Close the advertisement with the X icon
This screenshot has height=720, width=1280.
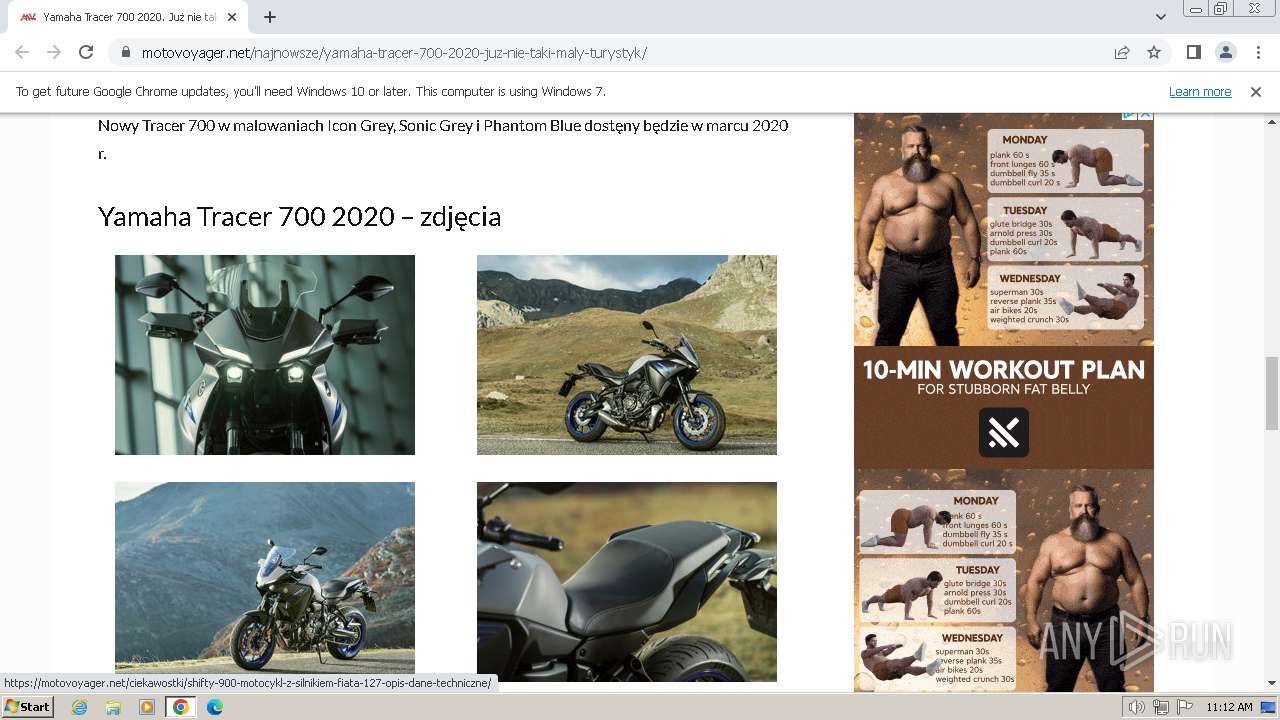(1146, 115)
